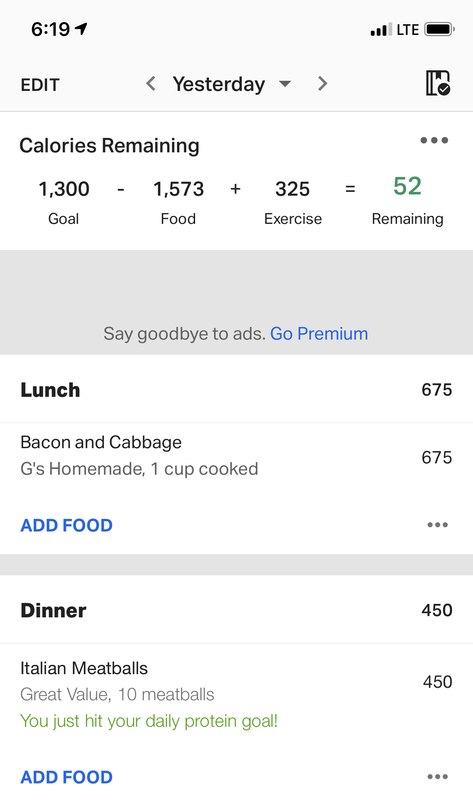
Task: Select the Lunch meal header
Action: coord(236,390)
